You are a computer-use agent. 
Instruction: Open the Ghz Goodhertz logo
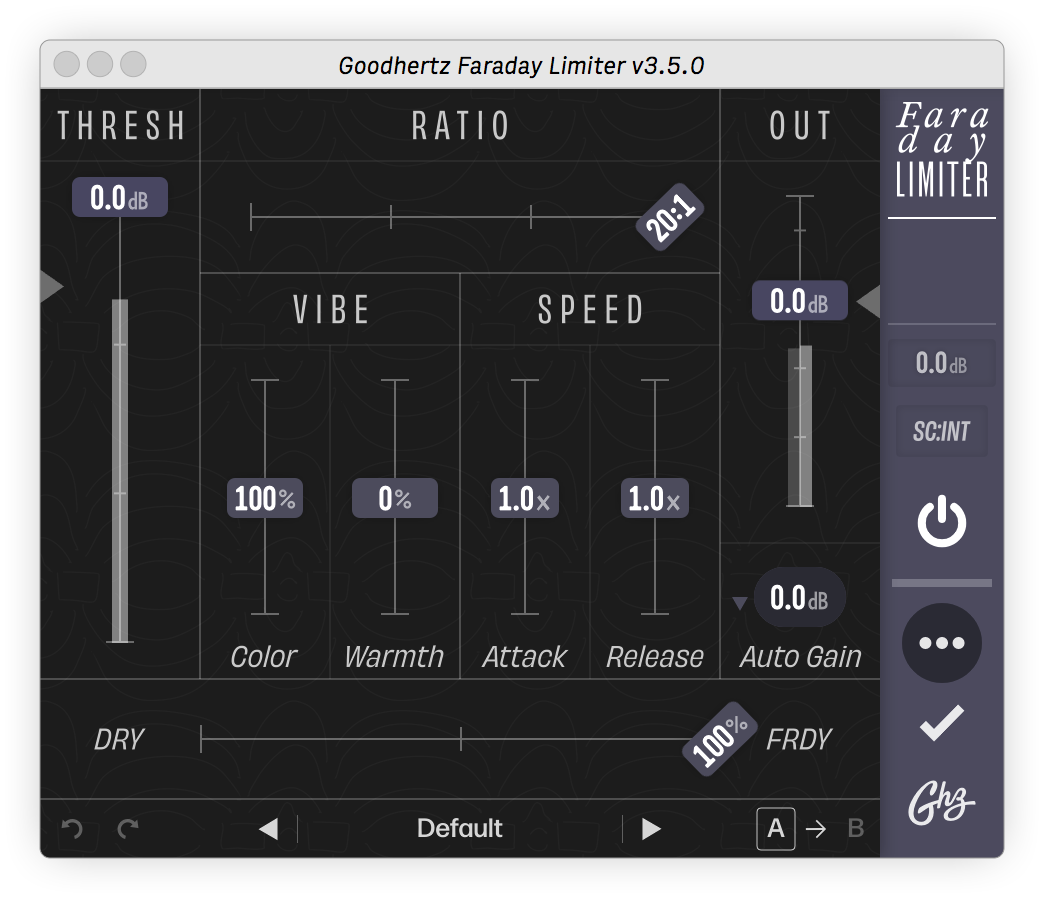pos(941,803)
